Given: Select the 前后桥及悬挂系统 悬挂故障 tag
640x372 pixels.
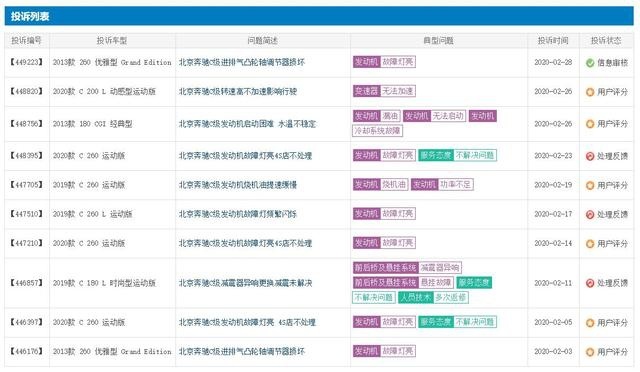Looking at the screenshot, I should tap(403, 283).
